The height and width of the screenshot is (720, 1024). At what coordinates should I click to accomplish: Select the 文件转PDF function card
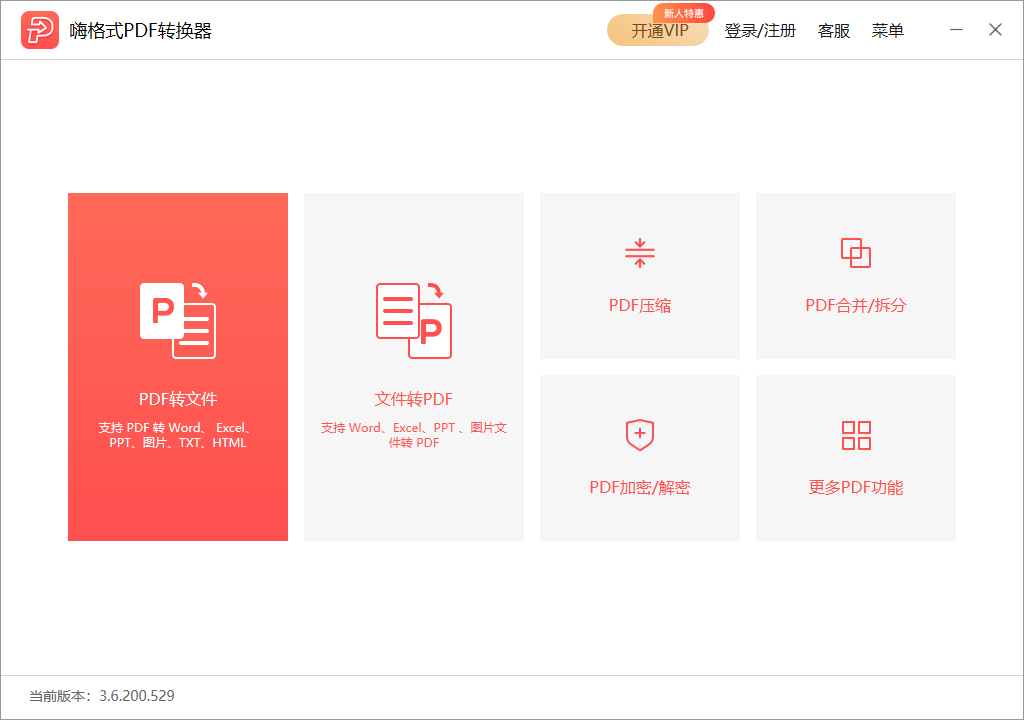(413, 367)
